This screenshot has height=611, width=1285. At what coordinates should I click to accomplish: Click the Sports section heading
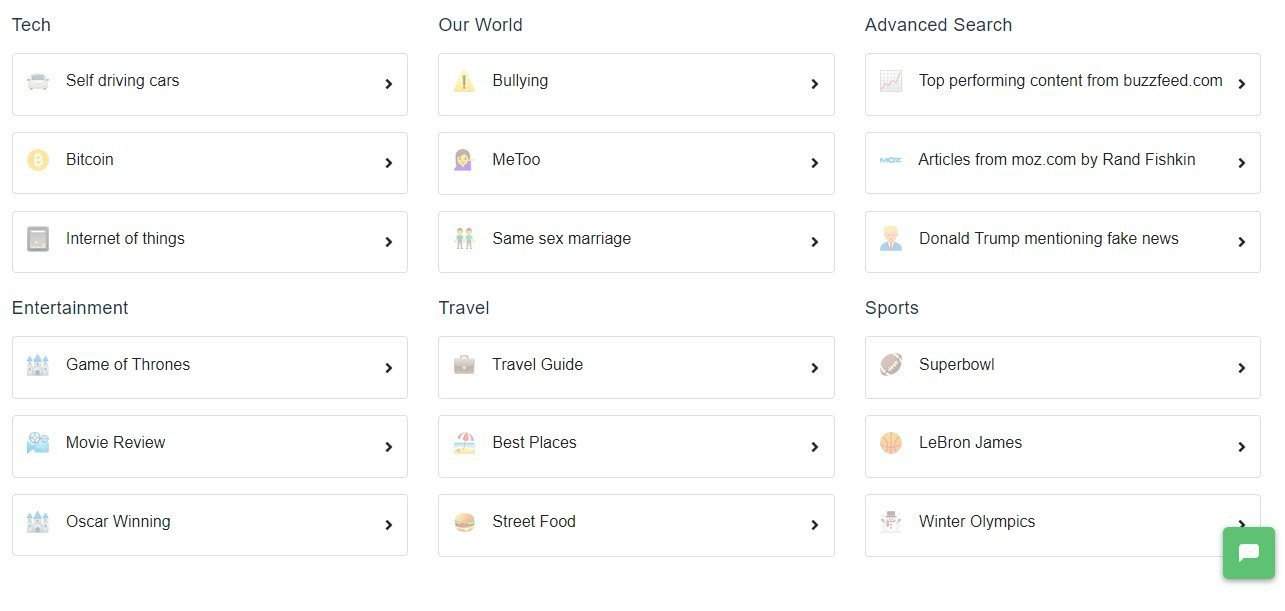891,307
